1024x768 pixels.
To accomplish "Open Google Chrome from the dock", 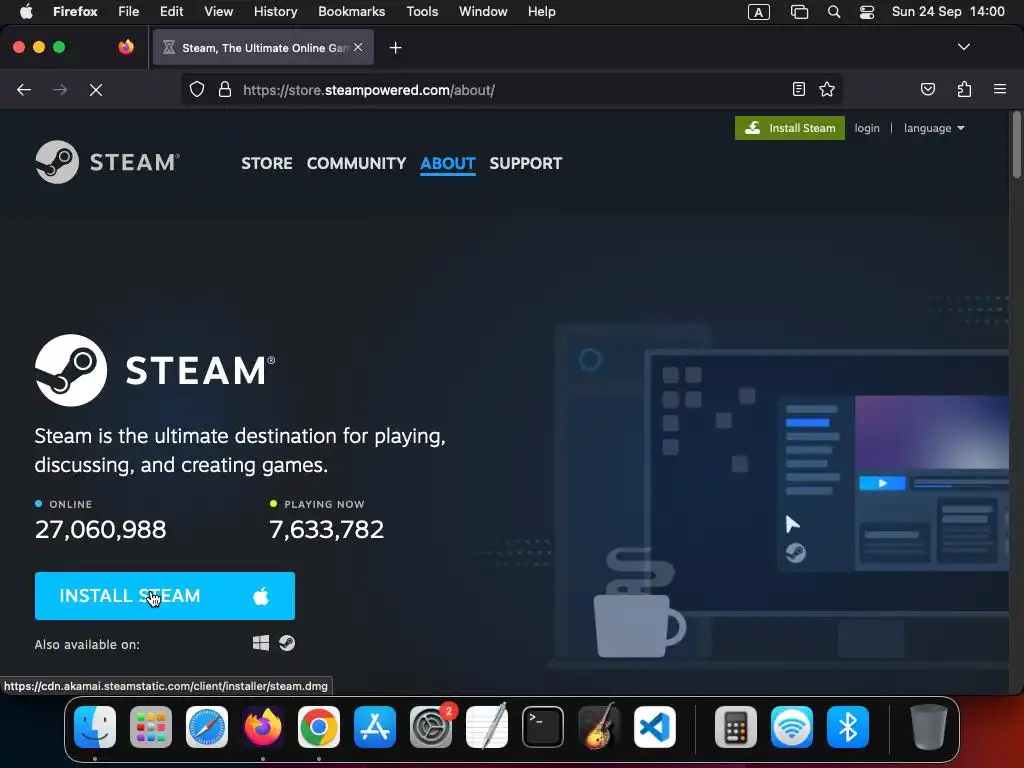I will 319,727.
